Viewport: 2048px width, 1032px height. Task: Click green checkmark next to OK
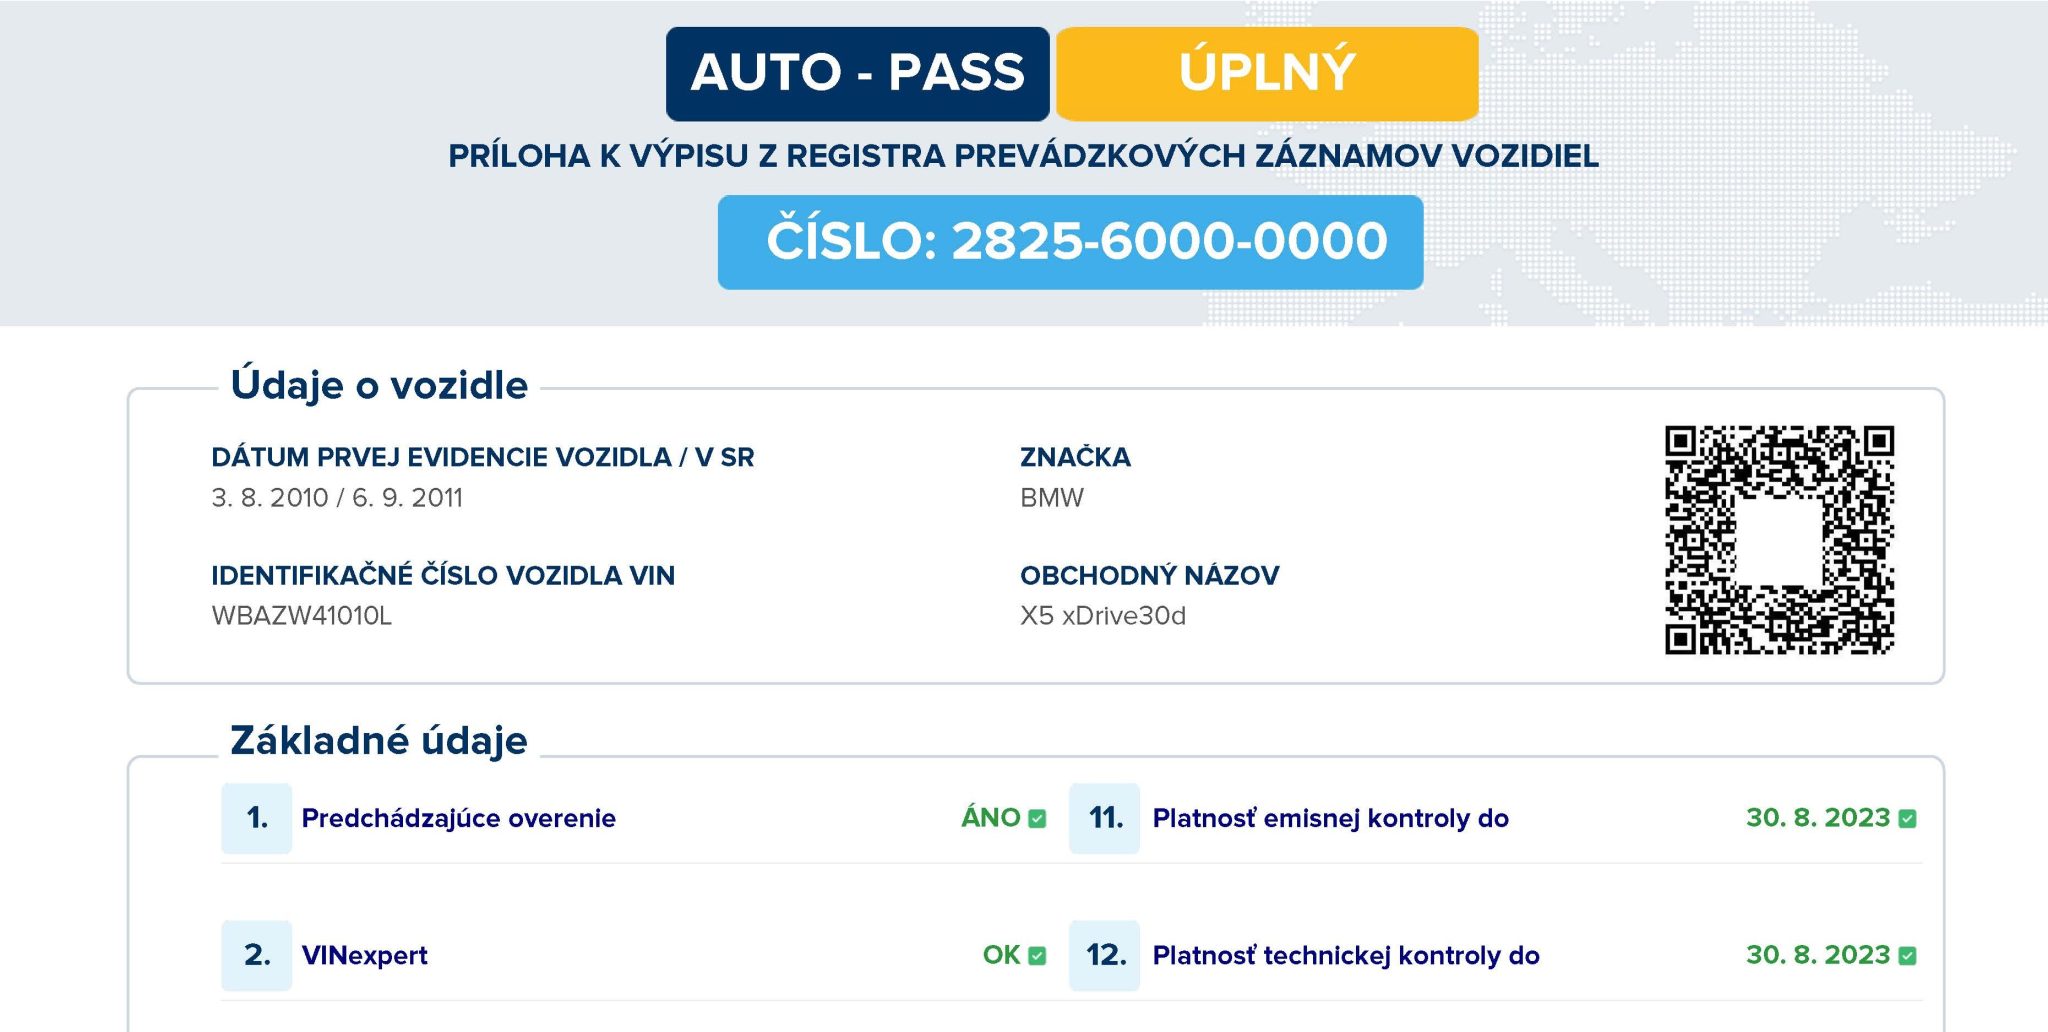pyautogui.click(x=1037, y=955)
